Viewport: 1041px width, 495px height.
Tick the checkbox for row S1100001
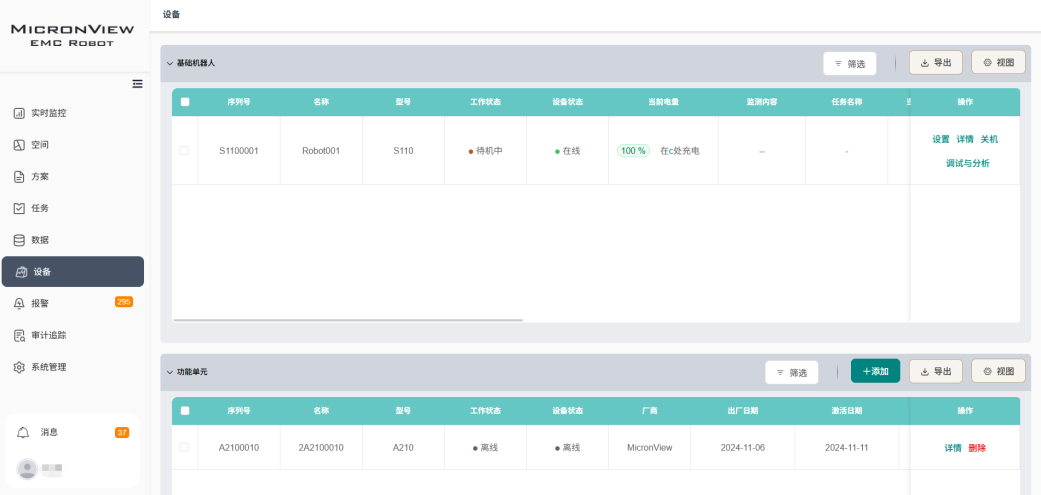[184, 151]
